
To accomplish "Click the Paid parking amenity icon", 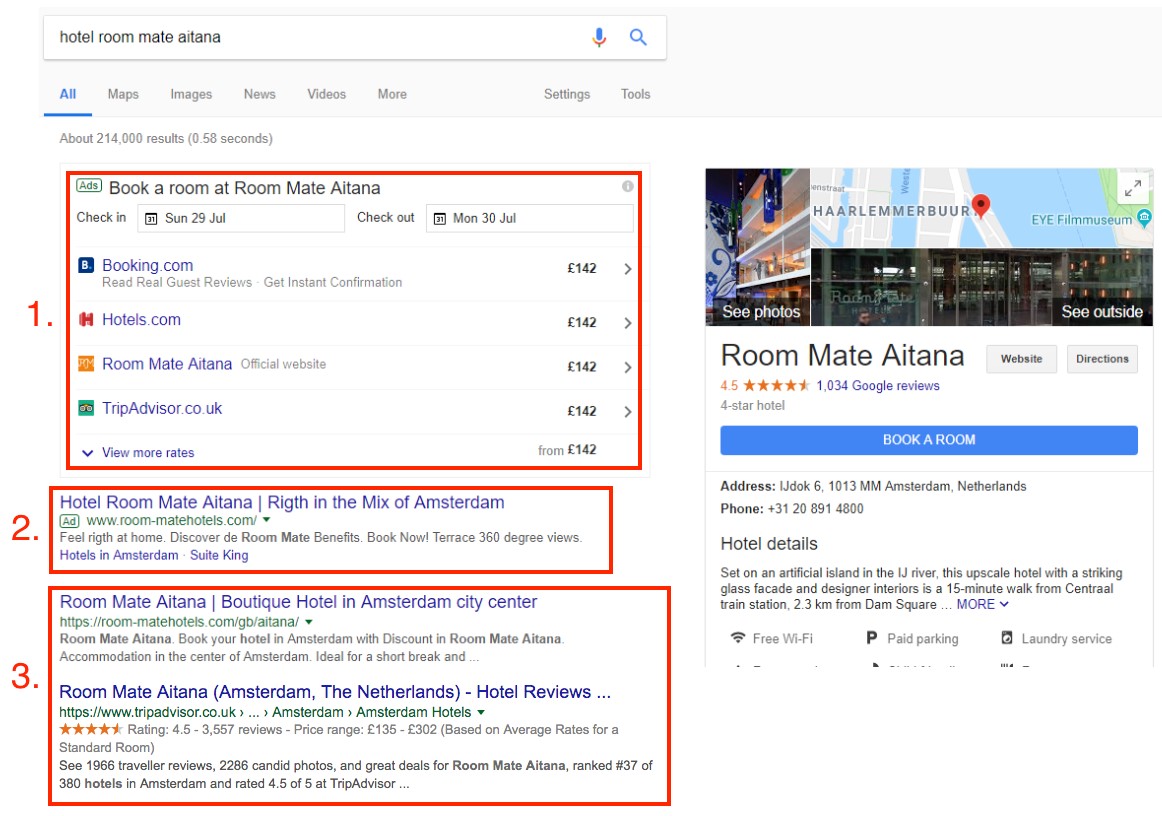I will coord(872,638).
